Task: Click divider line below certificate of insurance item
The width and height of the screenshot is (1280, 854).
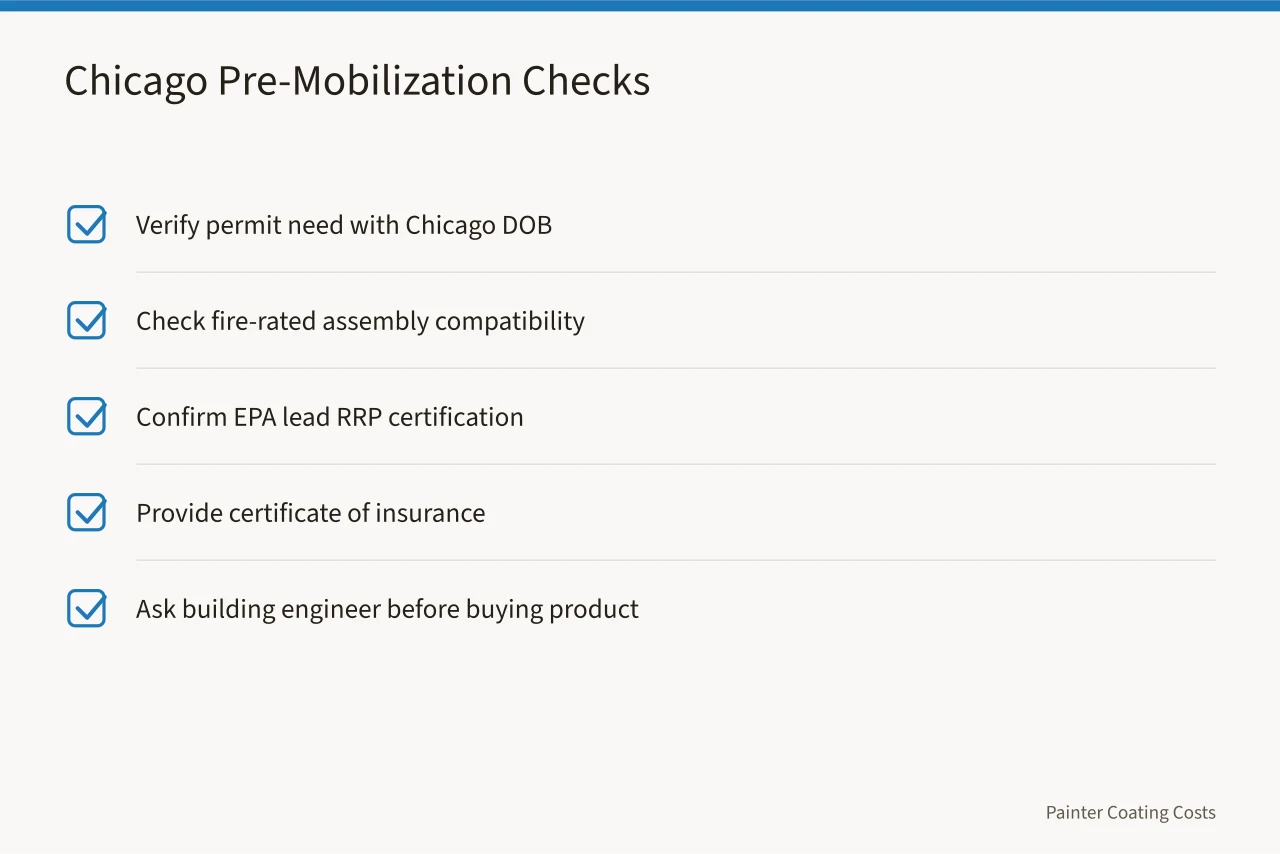Action: (676, 560)
